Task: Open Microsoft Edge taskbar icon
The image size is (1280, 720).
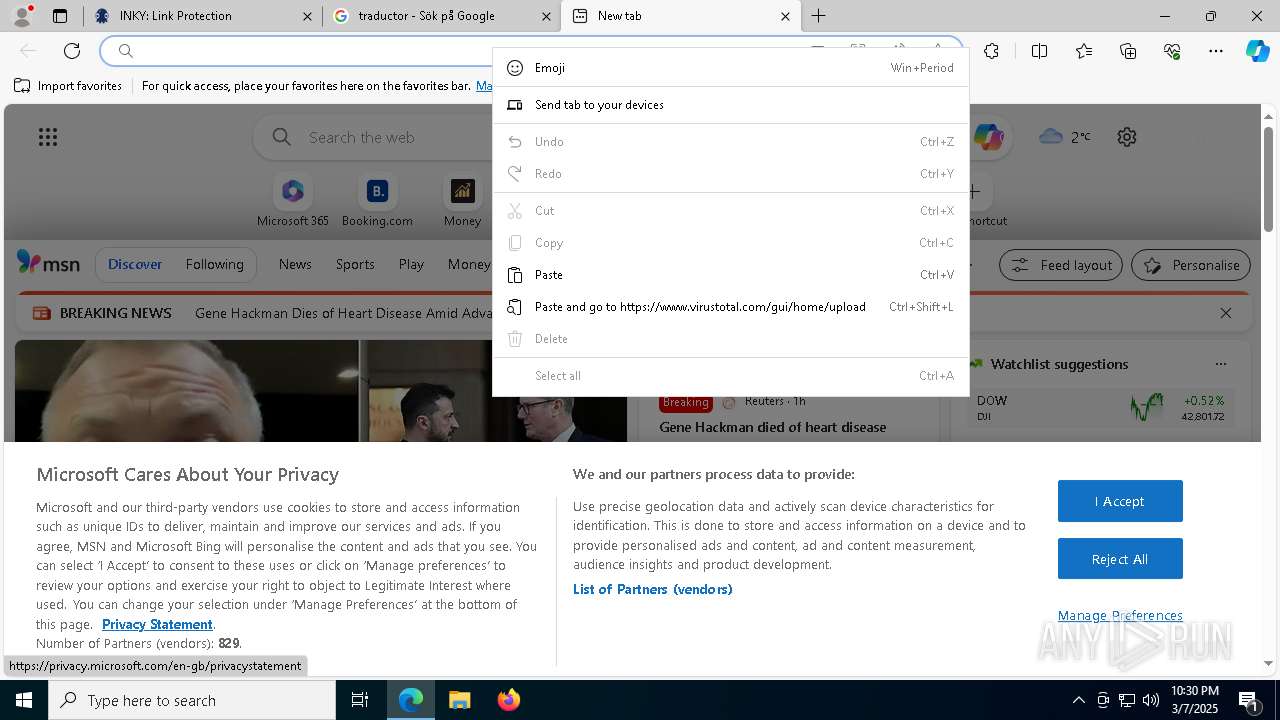Action: (411, 700)
